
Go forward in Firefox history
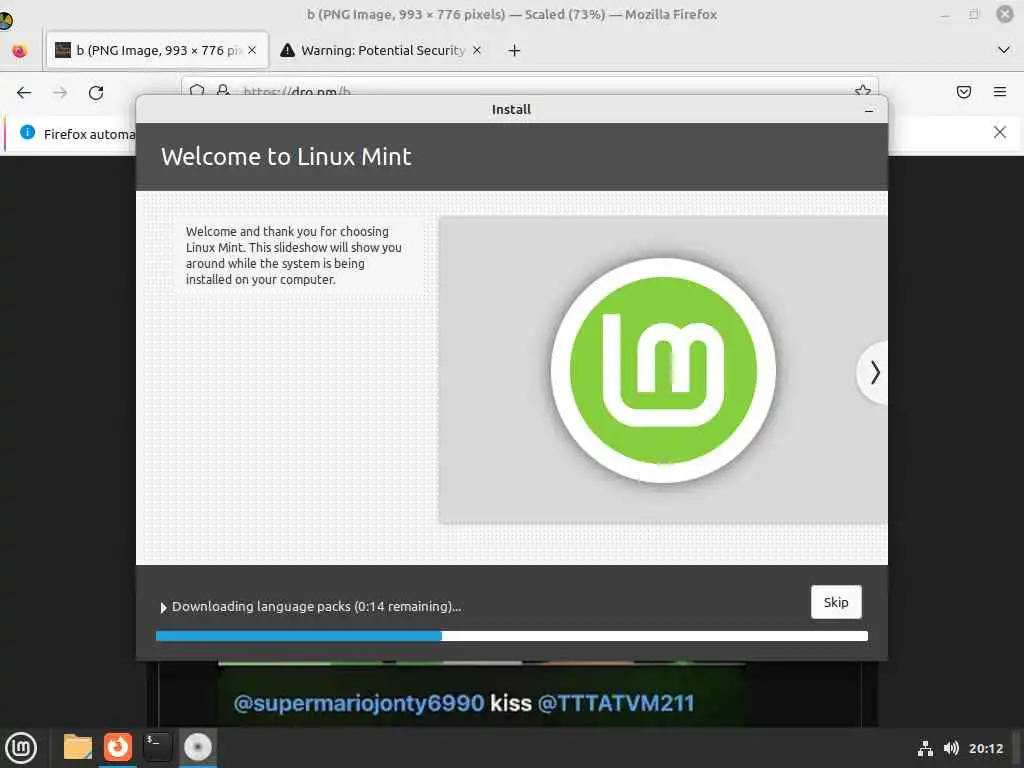click(x=60, y=93)
